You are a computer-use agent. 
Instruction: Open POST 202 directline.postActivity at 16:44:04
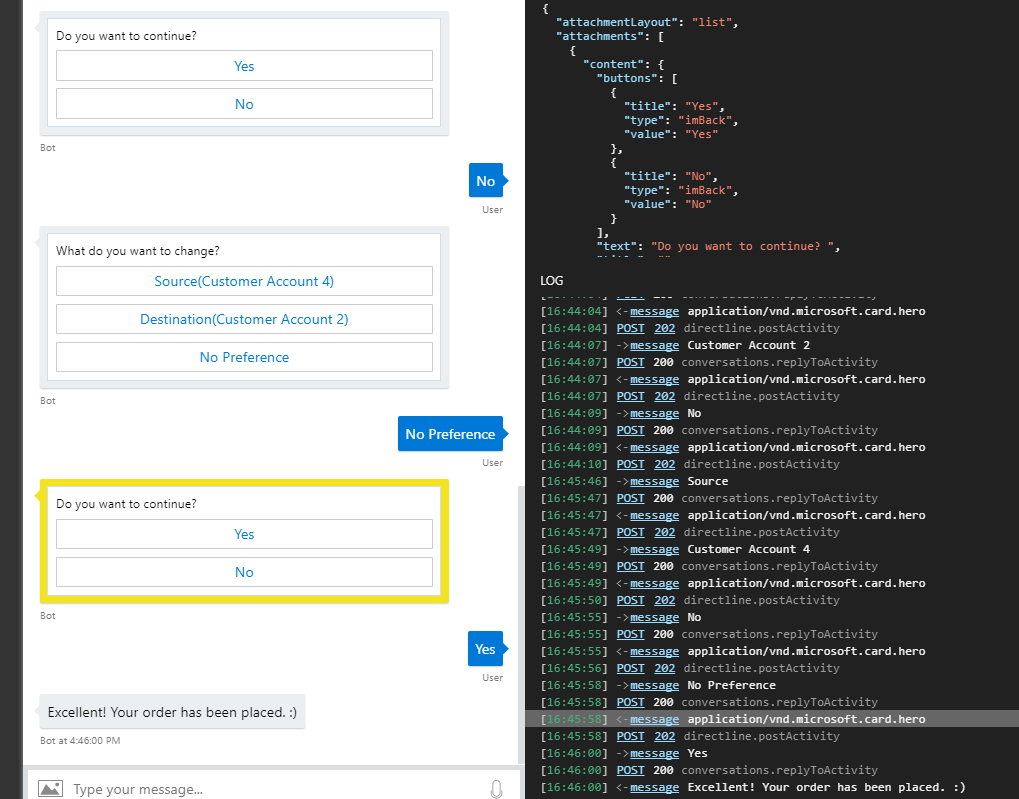664,328
